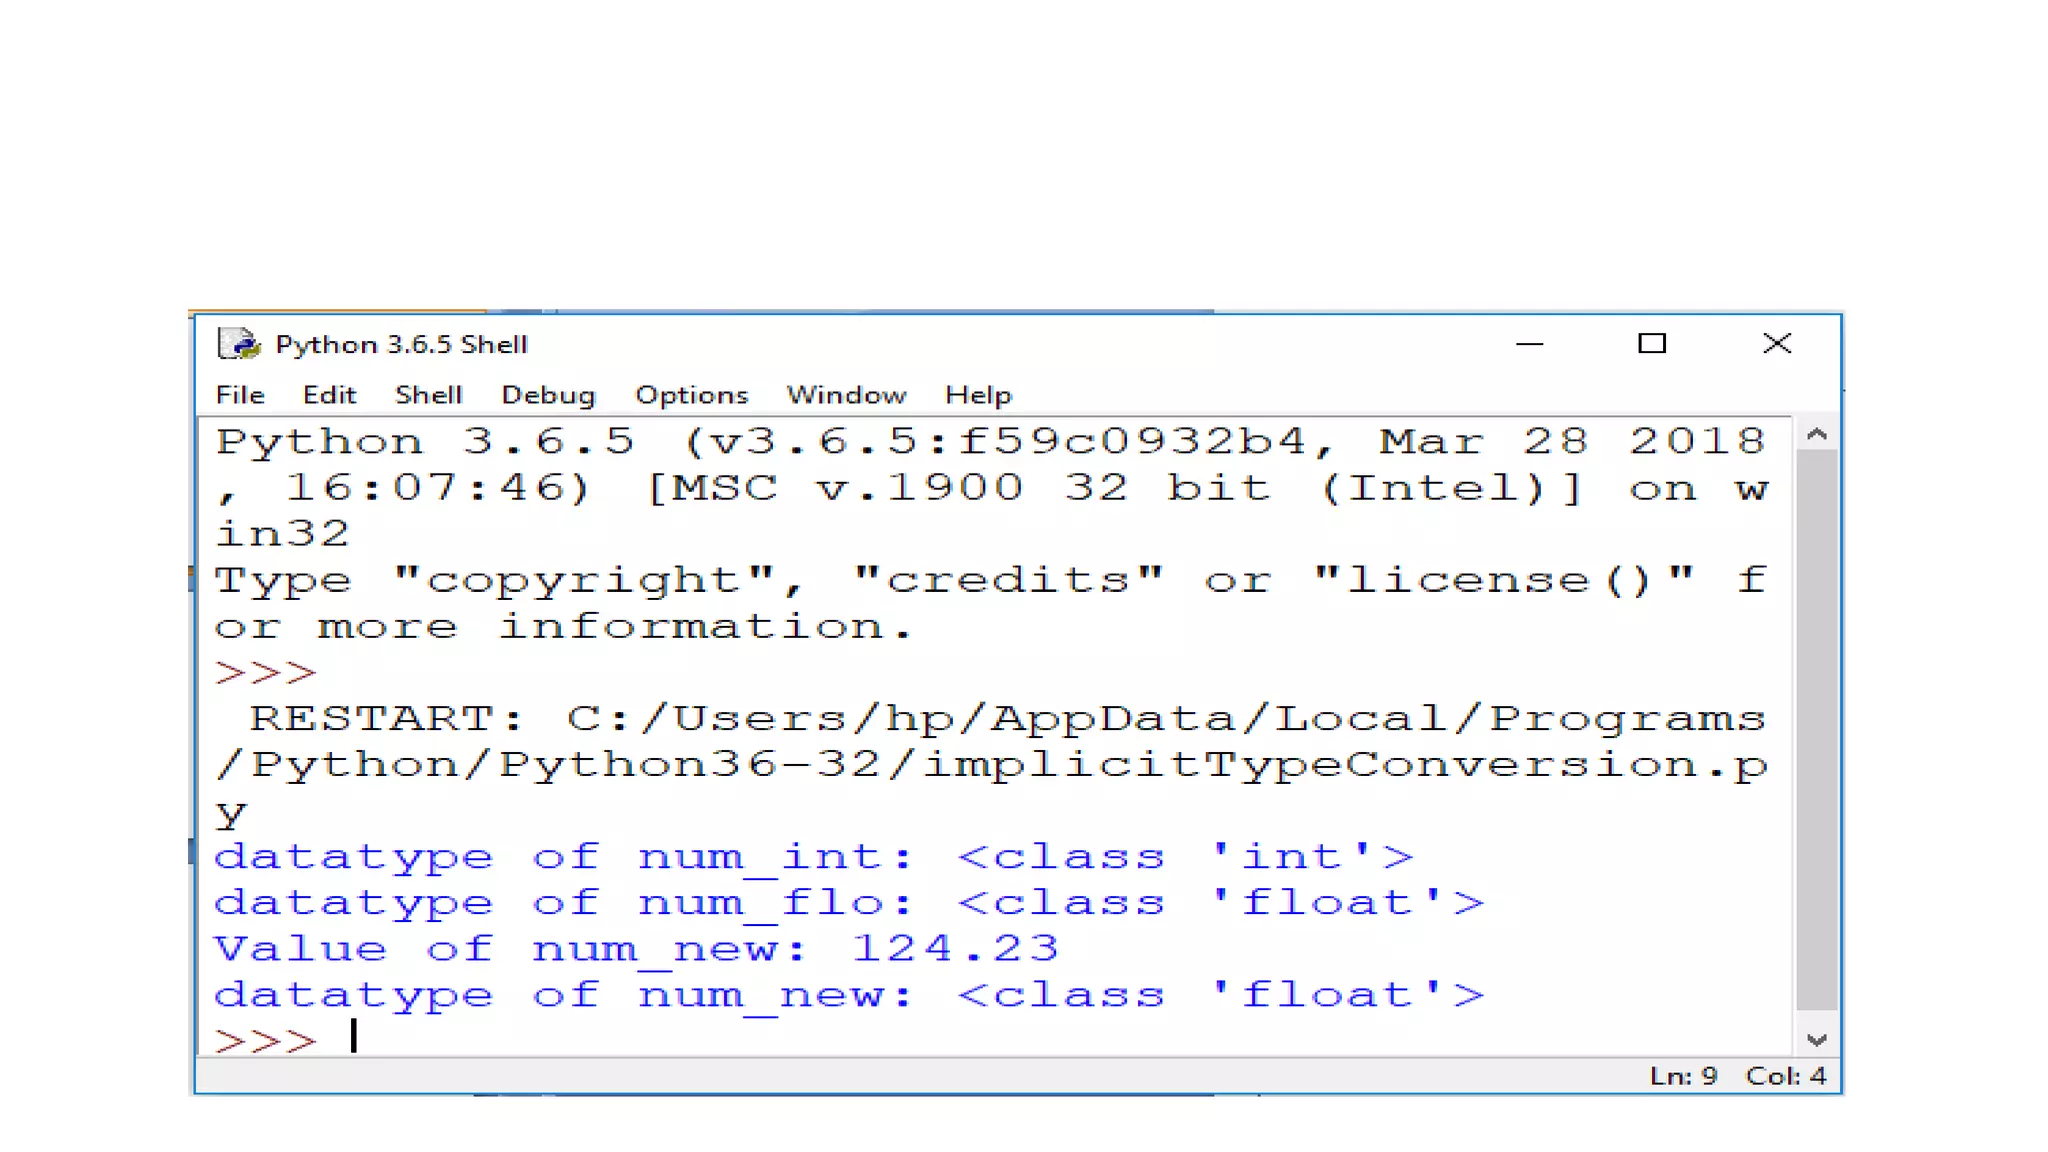
Task: Click the first empty >>> prompt
Action: [265, 672]
